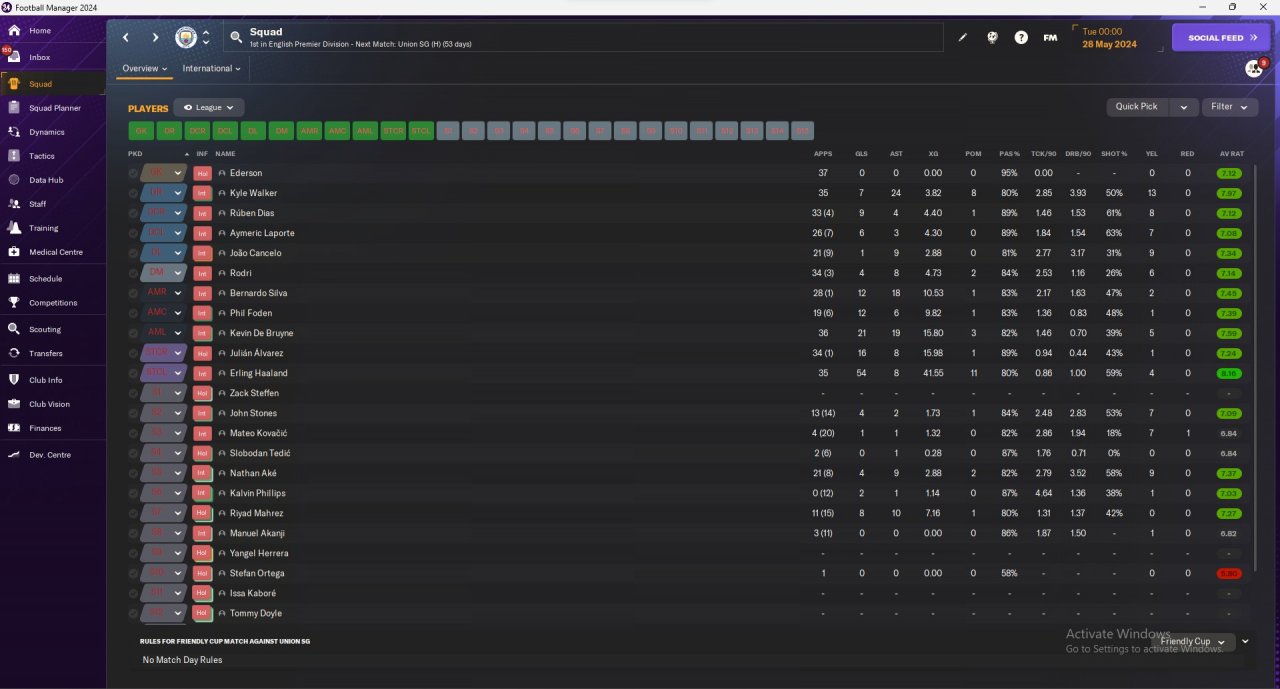Toggle the picked circle for Zack Steffen
Viewport: 1280px width, 689px height.
click(x=133, y=393)
